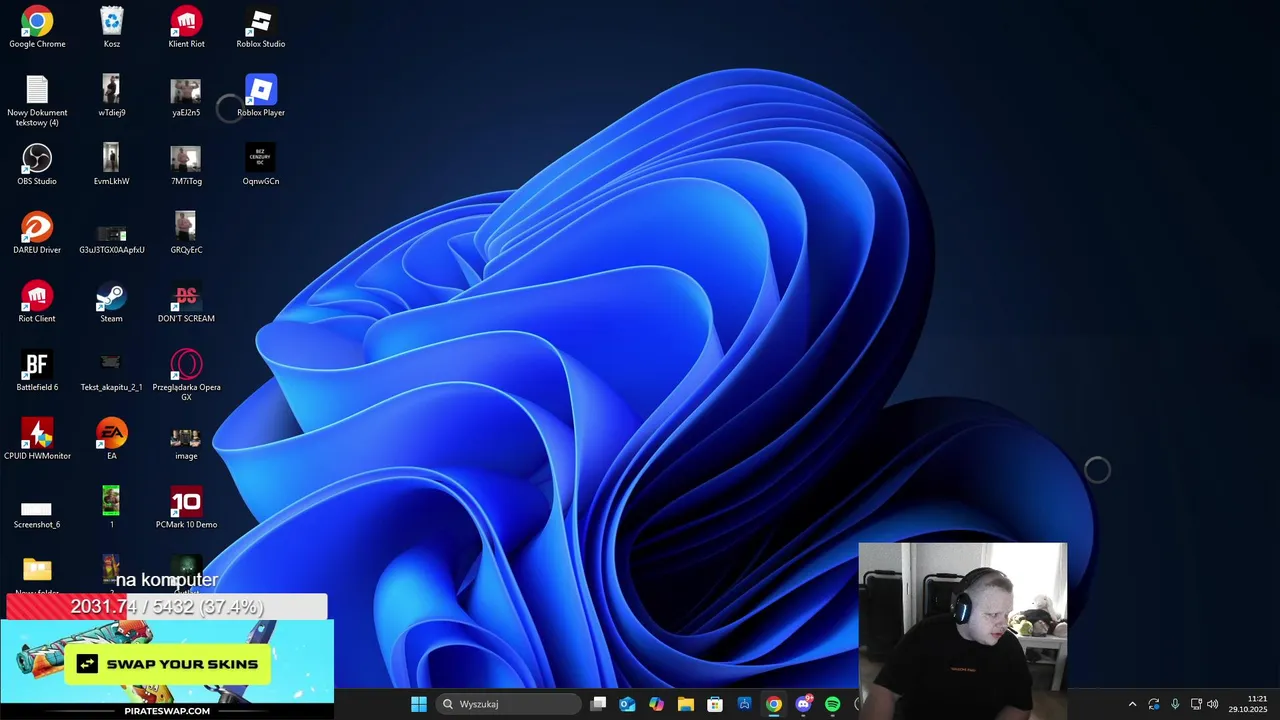Switch to Chrome on the taskbar
Viewport: 1280px width, 720px height.
774,704
